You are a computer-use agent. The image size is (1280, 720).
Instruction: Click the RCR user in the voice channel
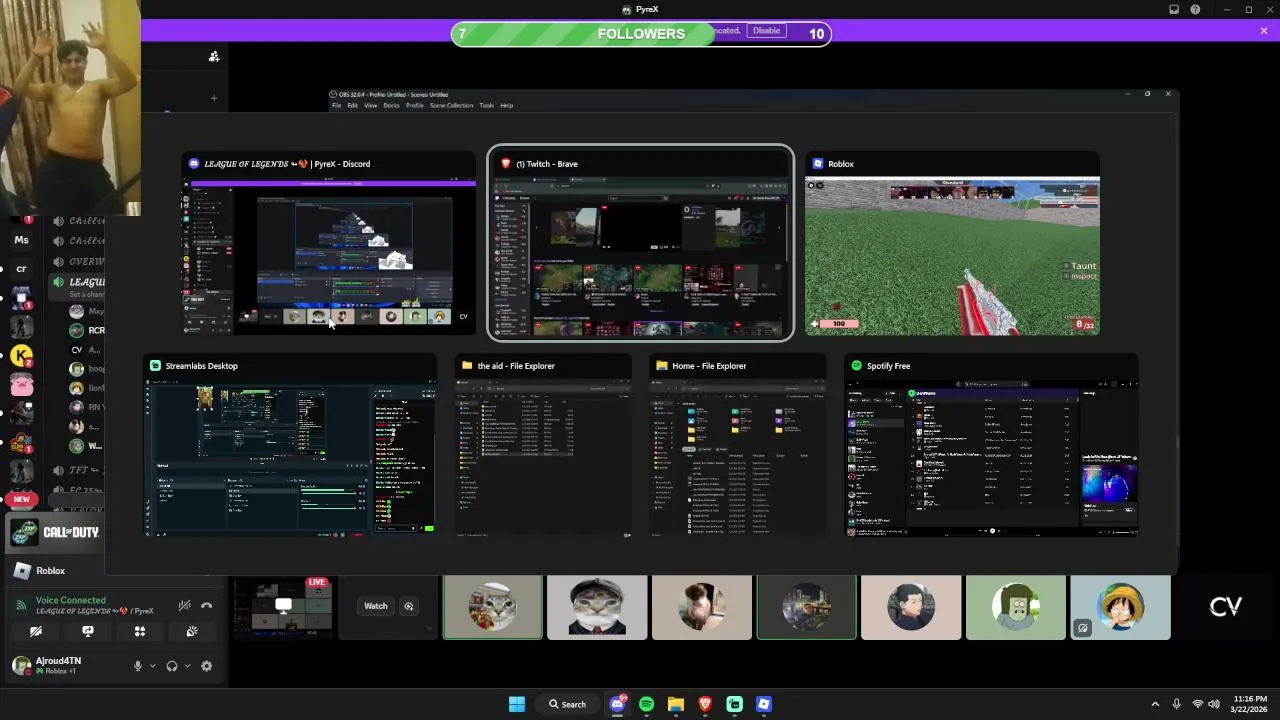tap(87, 330)
